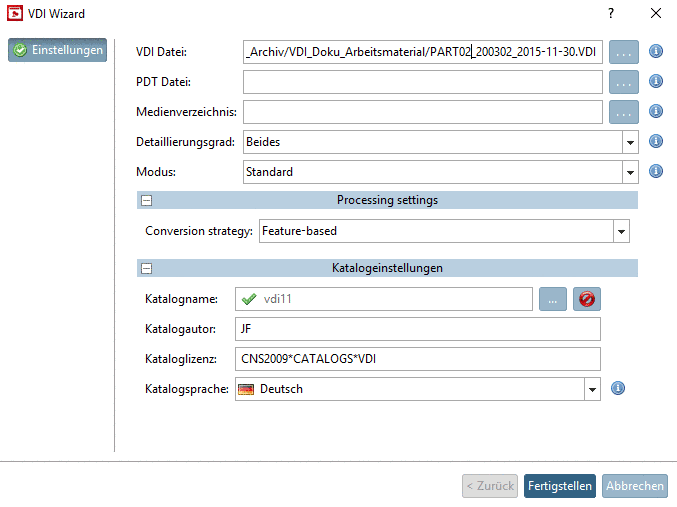The width and height of the screenshot is (677, 507).
Task: Click the green check icon in Katalogname field
Action: (x=249, y=299)
